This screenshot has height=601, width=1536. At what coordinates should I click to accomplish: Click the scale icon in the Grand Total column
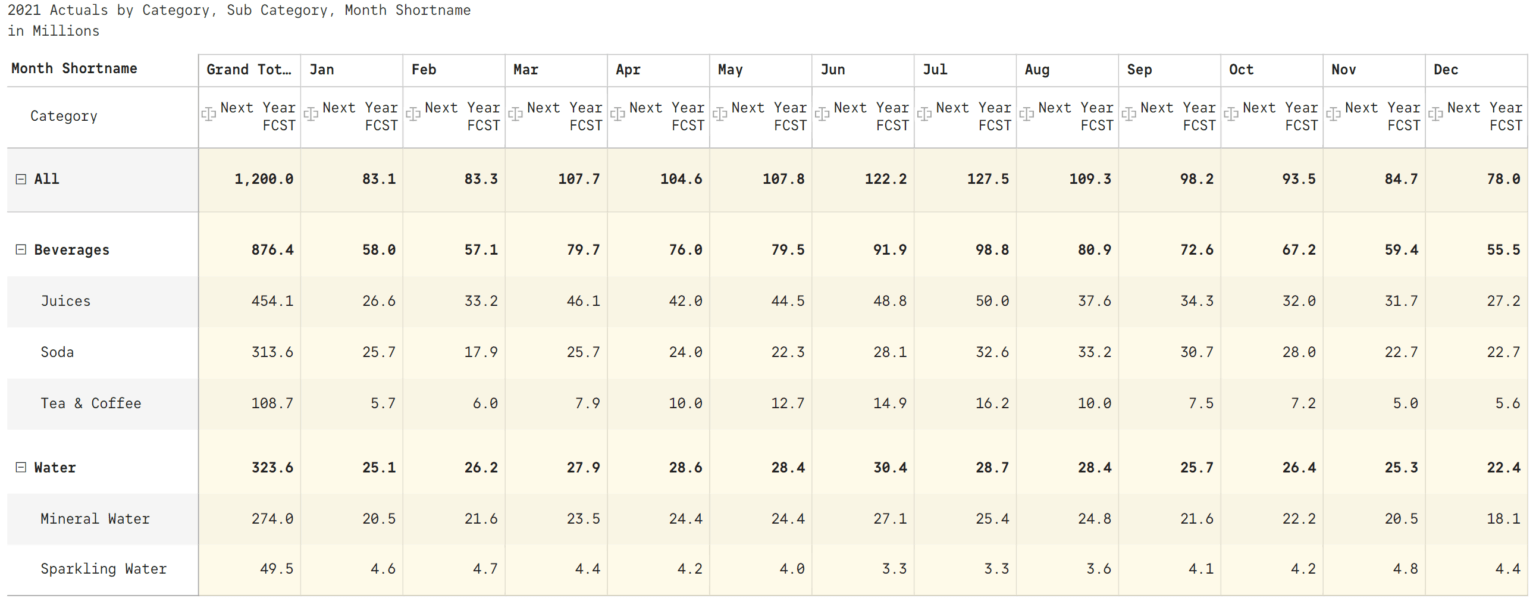209,115
